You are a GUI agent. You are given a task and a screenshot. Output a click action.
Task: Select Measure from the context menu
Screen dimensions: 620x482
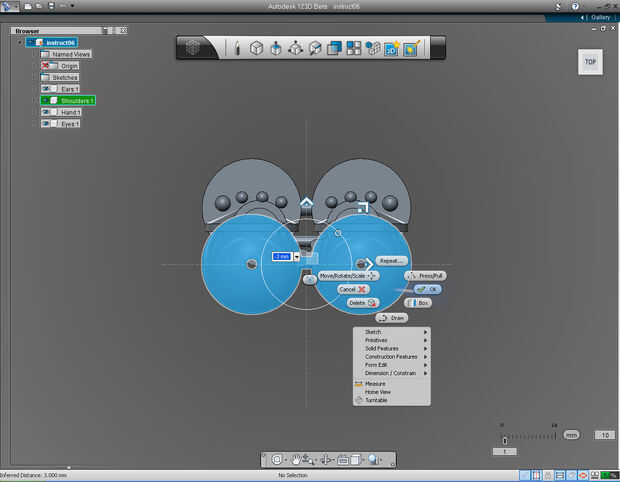(391, 384)
